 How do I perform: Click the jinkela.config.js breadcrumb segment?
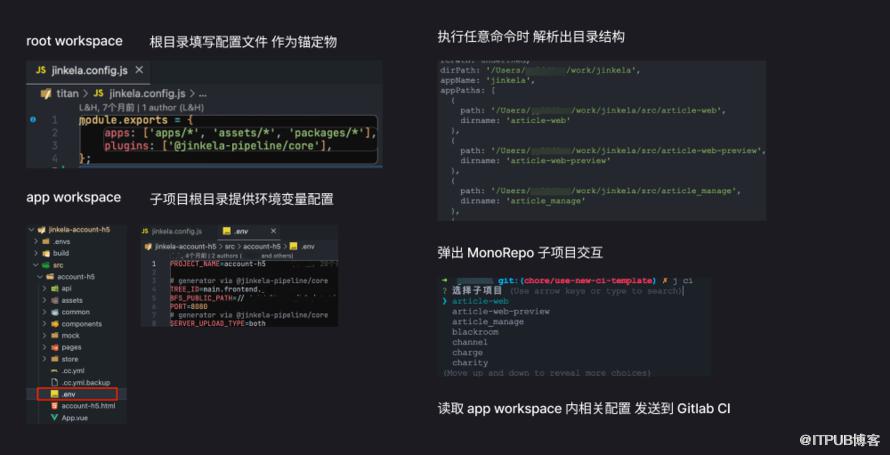[149, 94]
